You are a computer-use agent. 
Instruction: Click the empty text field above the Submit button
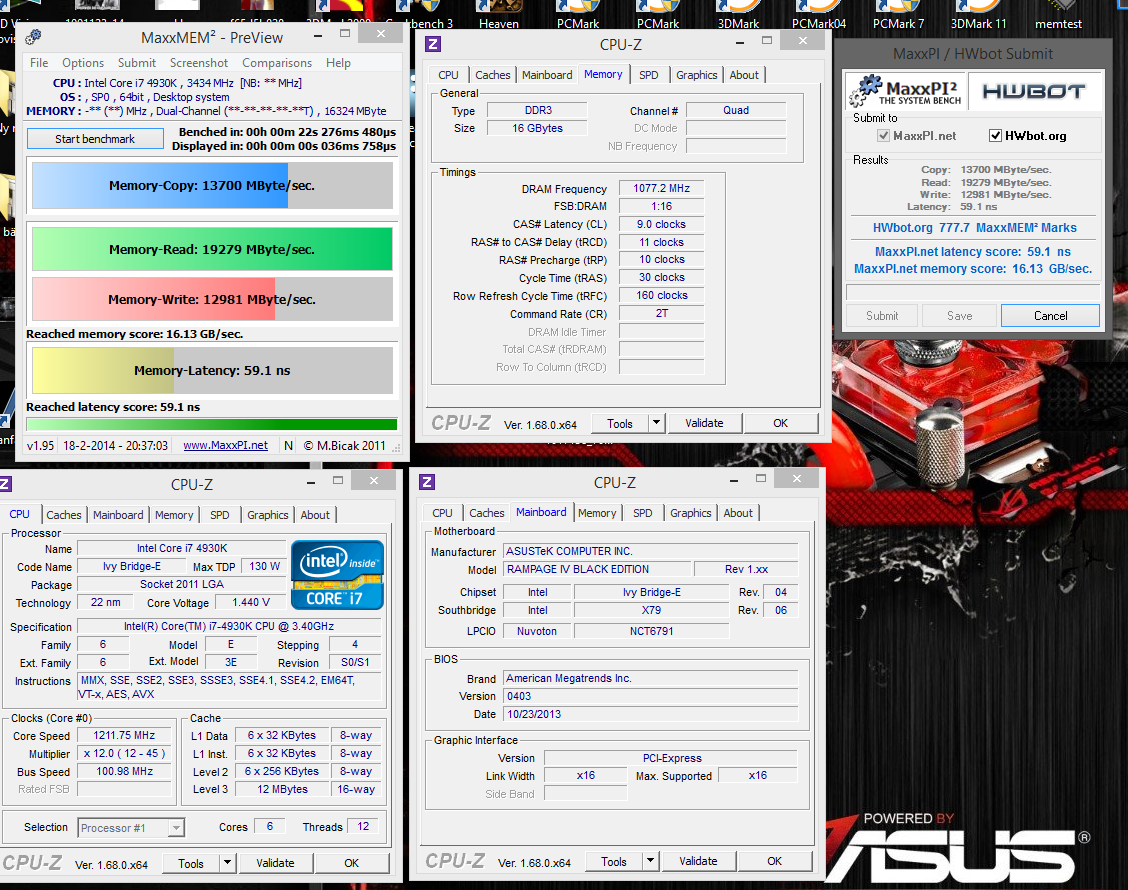pyautogui.click(x=973, y=292)
